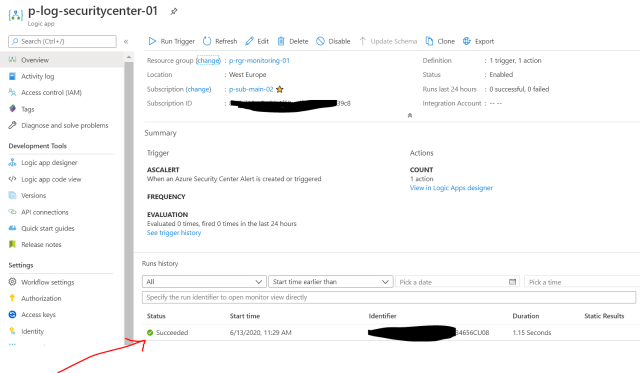Click View in Logic Apps designer link
The image size is (640, 373).
pos(451,188)
